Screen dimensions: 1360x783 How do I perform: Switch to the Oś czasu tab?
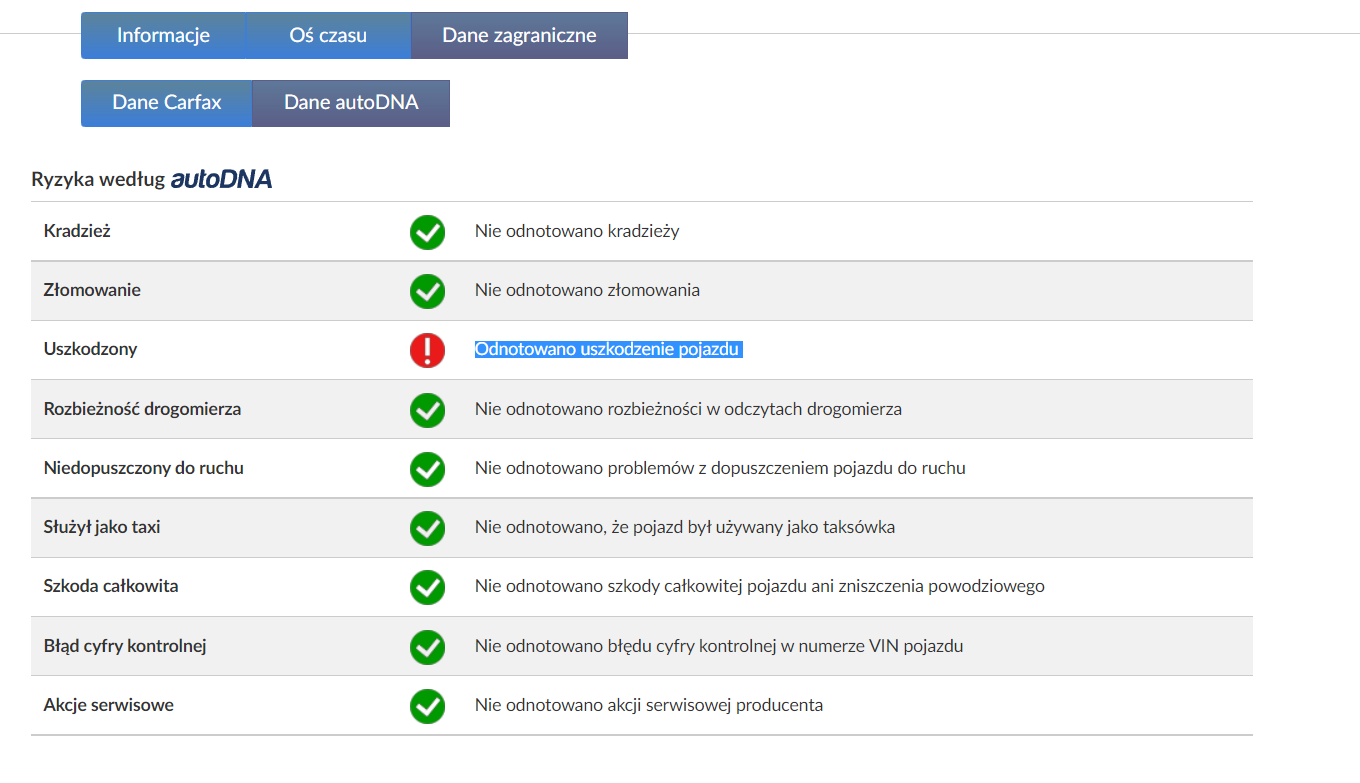click(x=328, y=36)
